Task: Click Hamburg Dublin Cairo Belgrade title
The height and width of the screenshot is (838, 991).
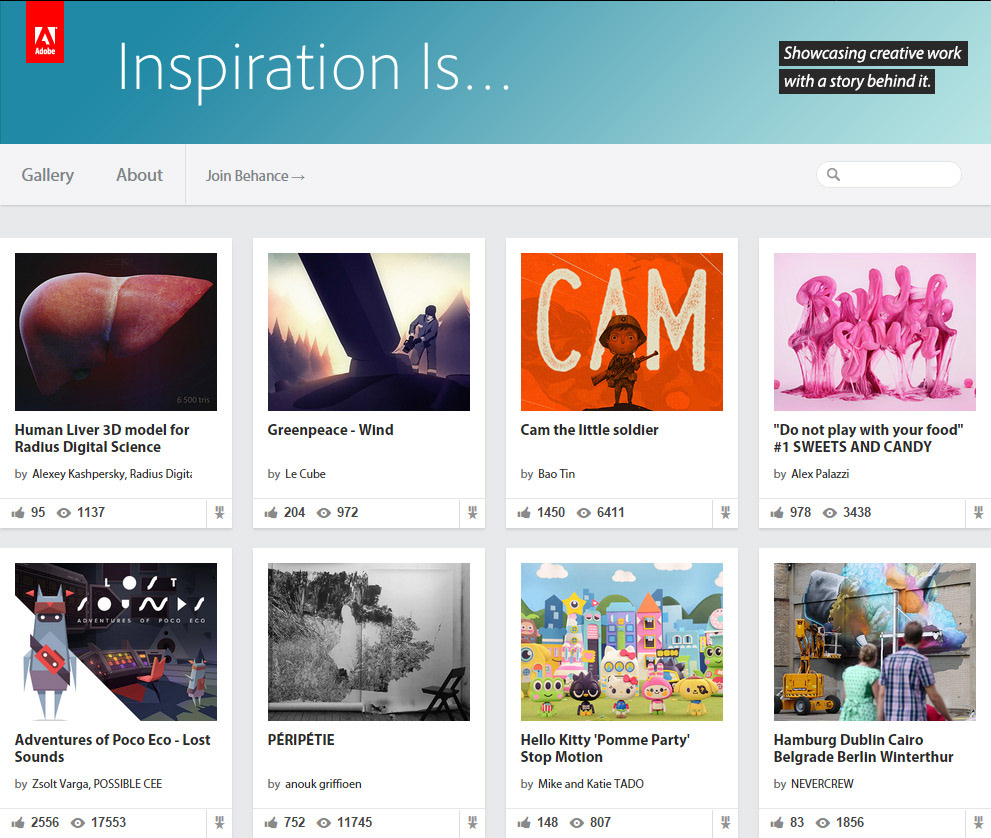Action: [863, 748]
